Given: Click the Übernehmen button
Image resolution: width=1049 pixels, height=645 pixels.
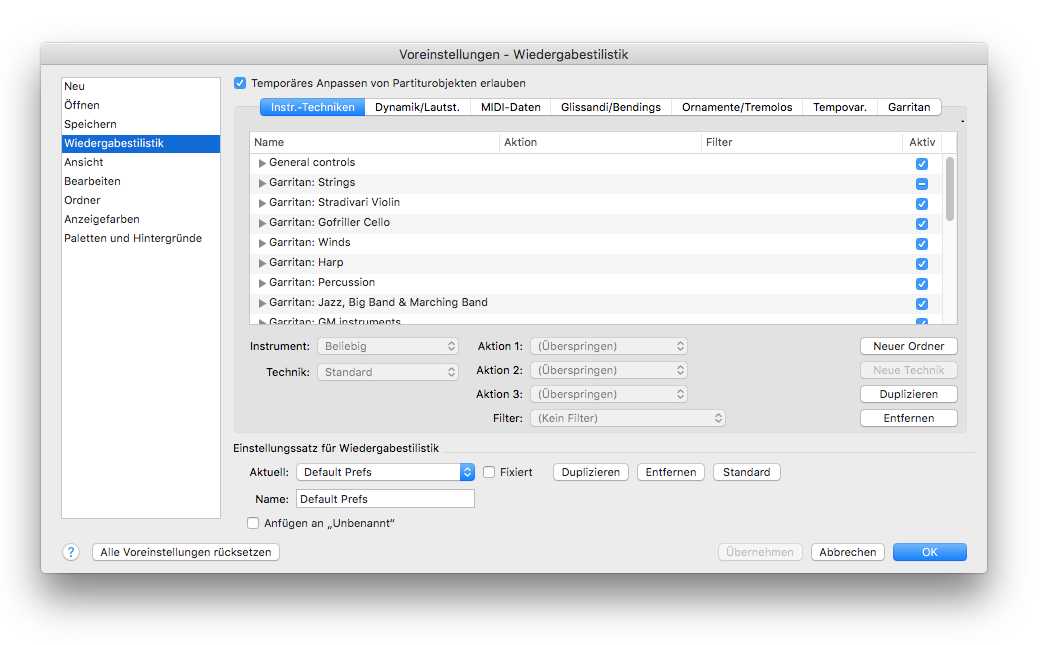Looking at the screenshot, I should point(760,552).
